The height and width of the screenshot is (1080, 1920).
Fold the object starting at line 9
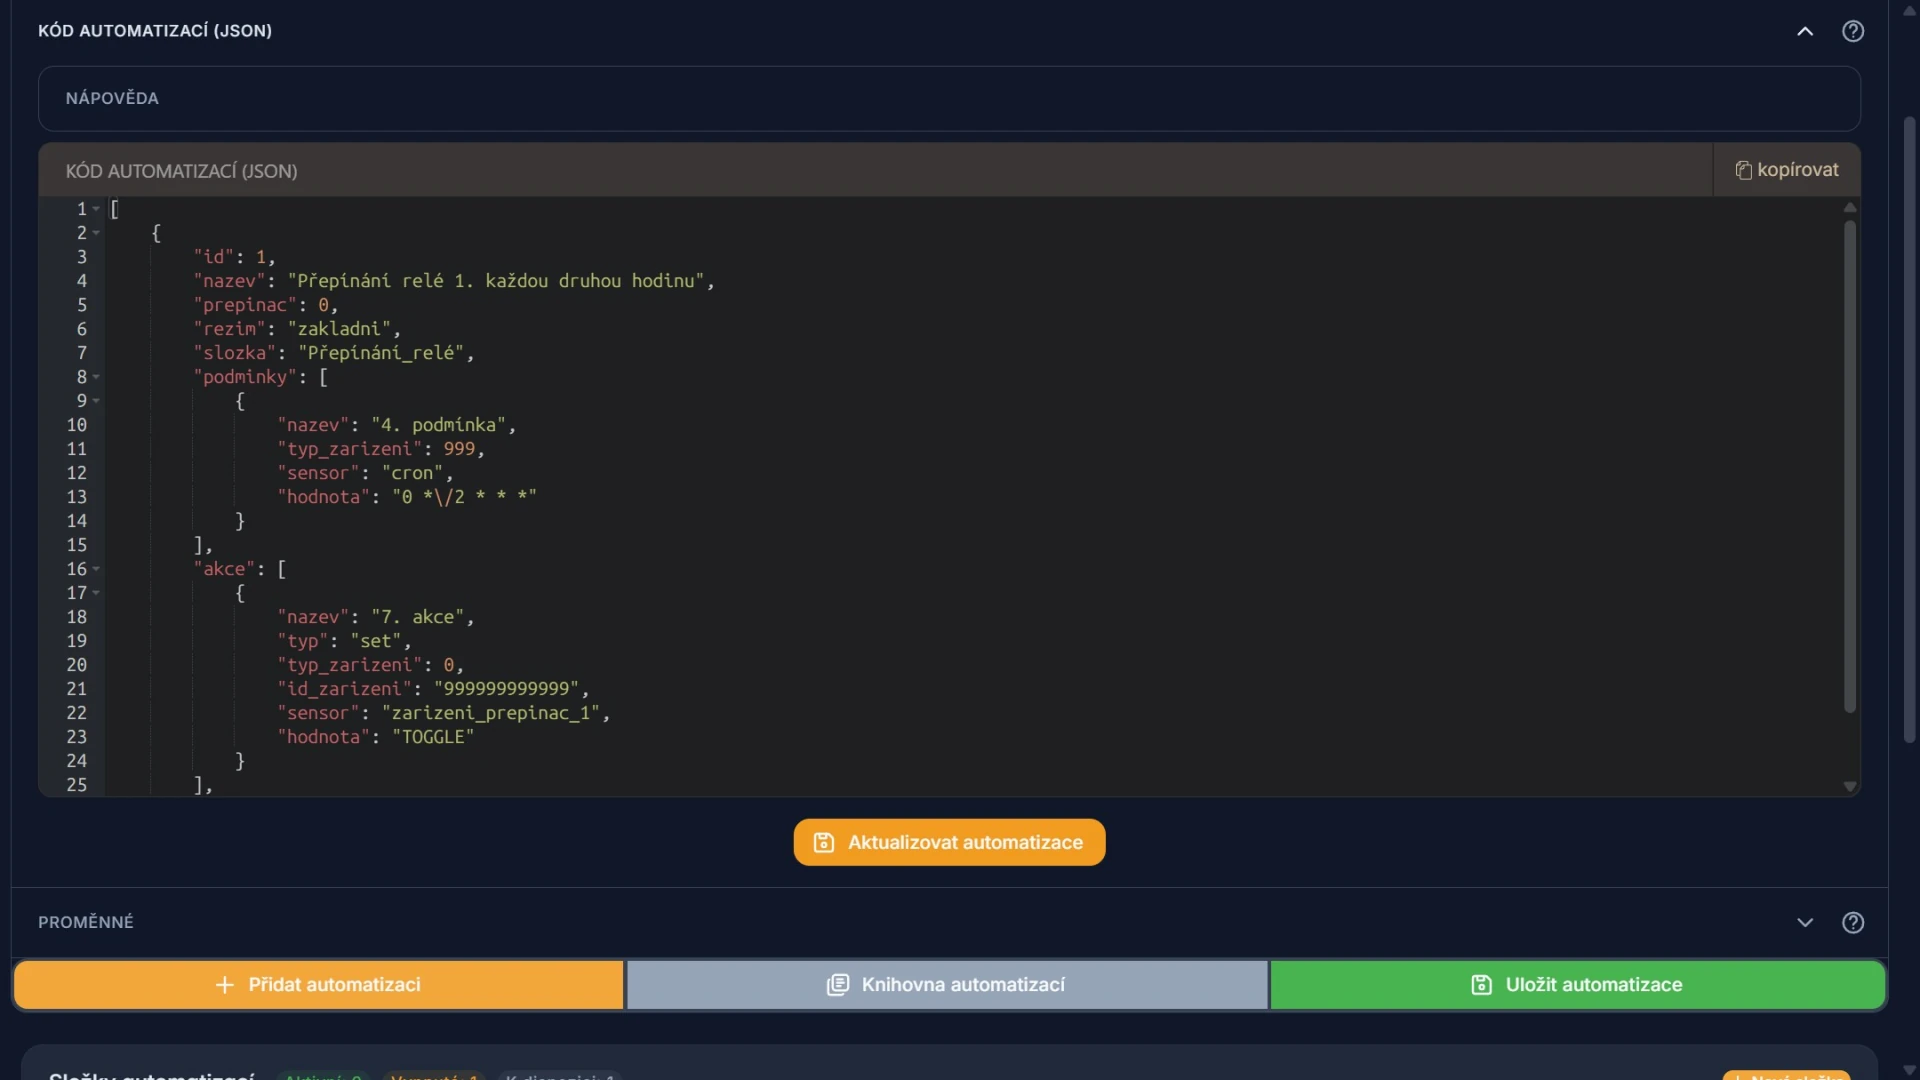[96, 401]
